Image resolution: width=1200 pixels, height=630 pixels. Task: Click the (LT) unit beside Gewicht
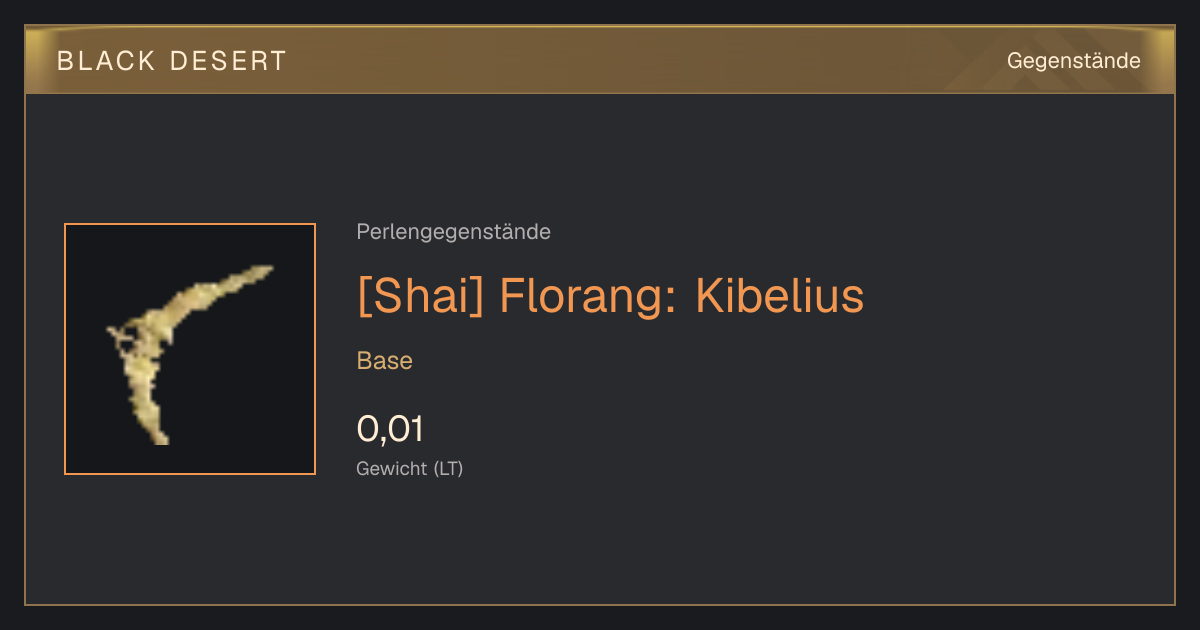pos(448,468)
